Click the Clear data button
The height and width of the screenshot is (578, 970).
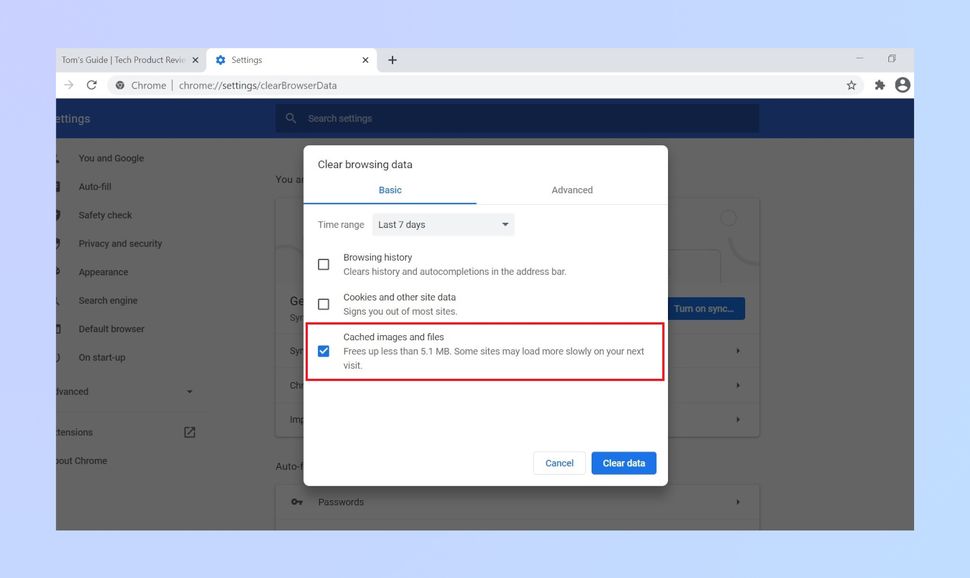[x=623, y=462]
